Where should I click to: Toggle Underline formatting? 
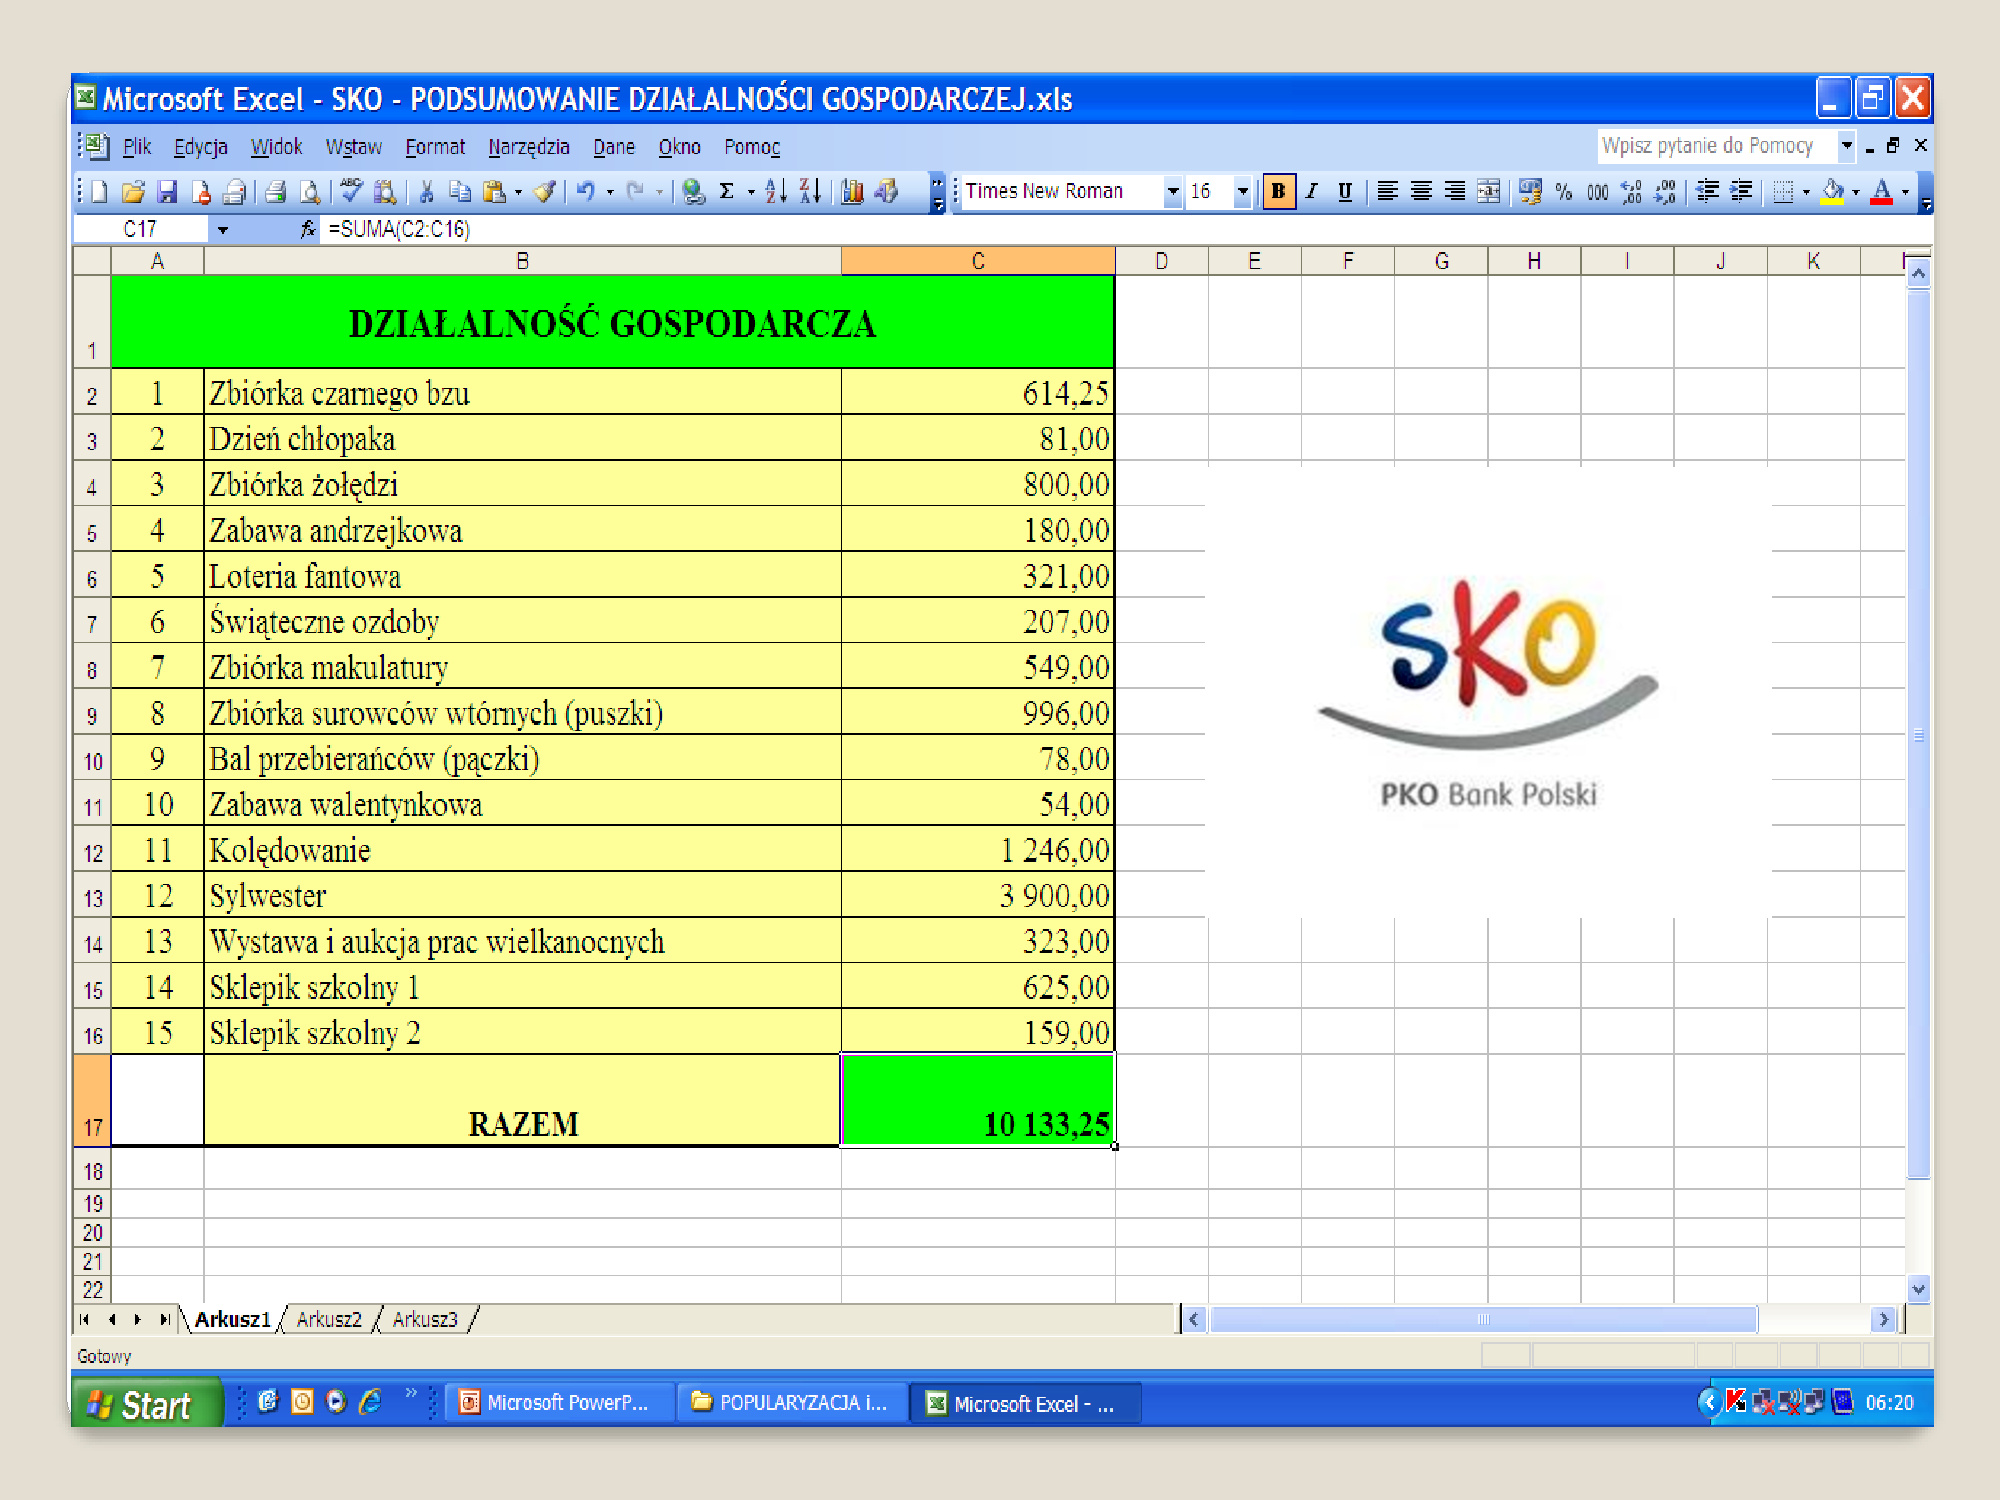(x=1345, y=191)
